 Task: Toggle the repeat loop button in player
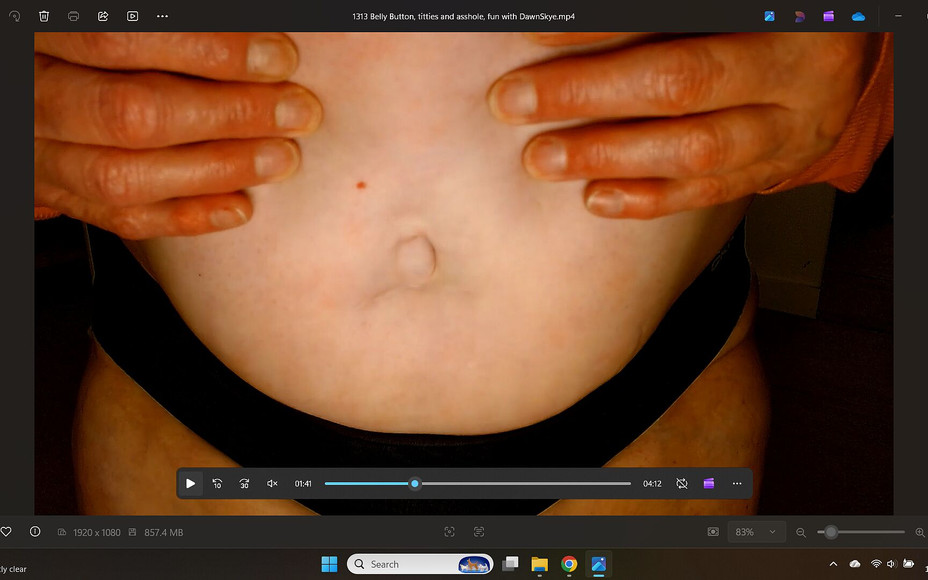(681, 484)
